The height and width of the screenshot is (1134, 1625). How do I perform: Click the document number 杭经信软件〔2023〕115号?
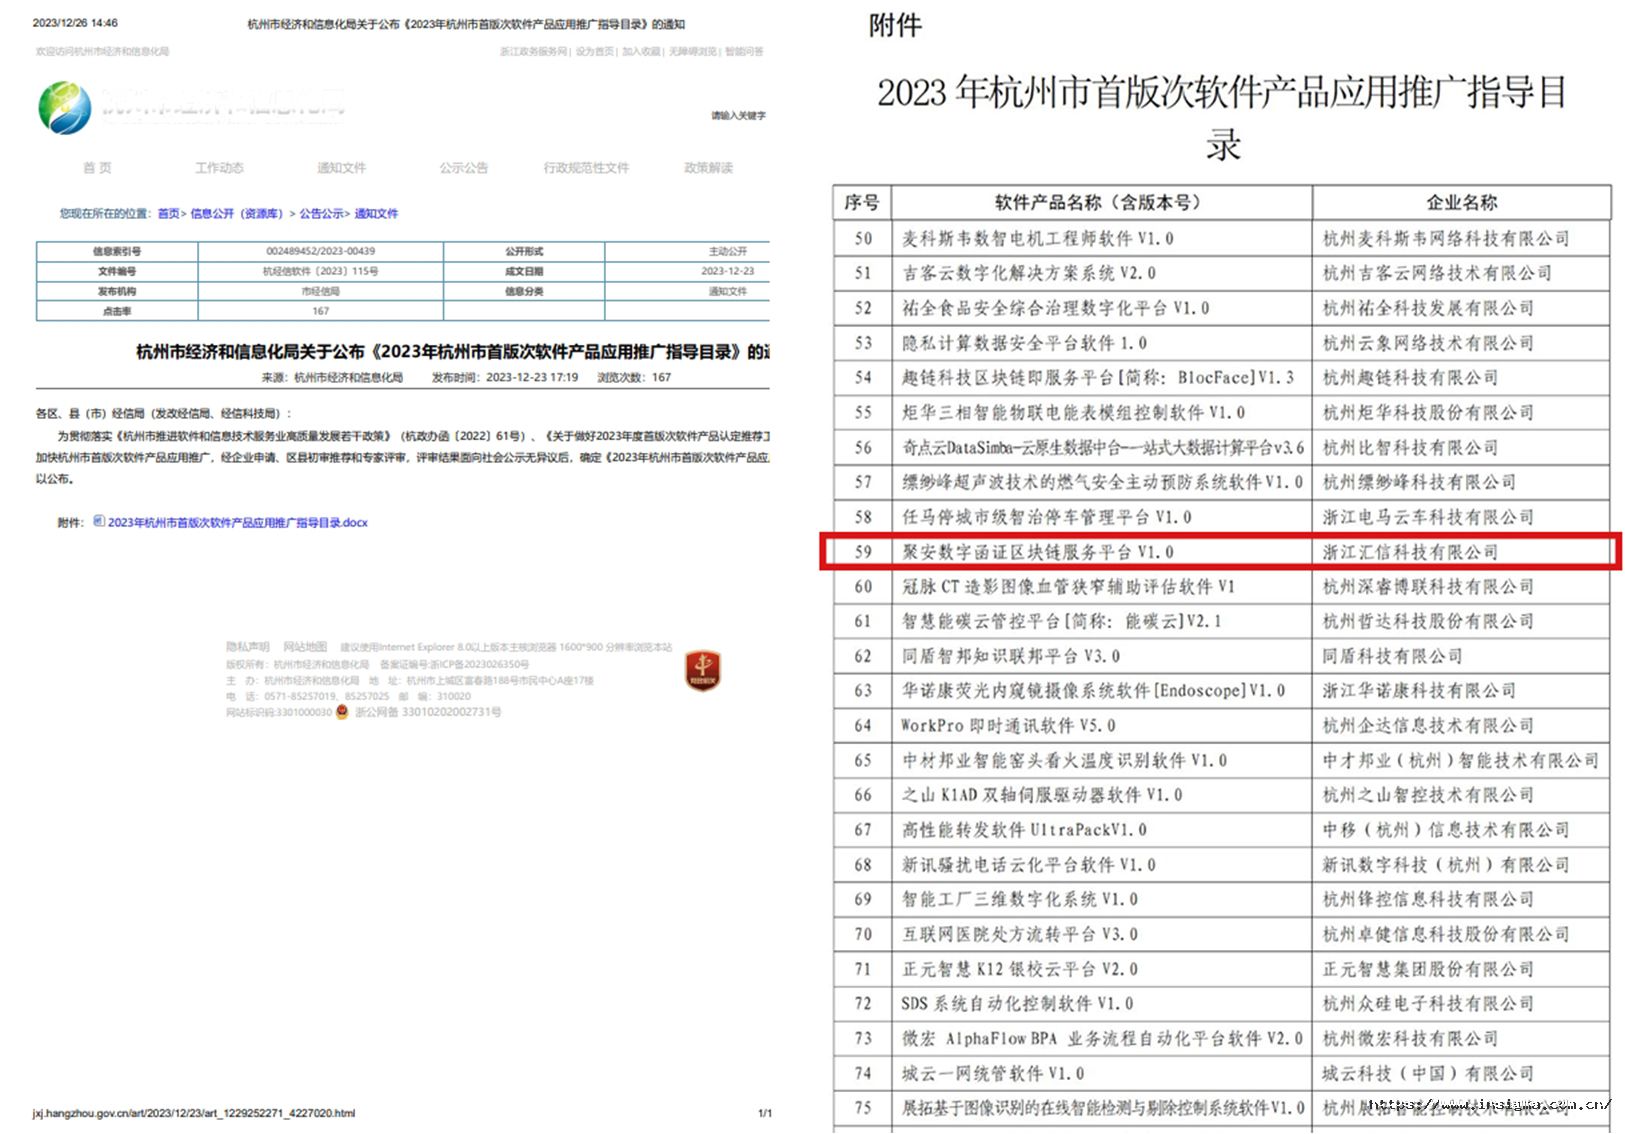(321, 271)
